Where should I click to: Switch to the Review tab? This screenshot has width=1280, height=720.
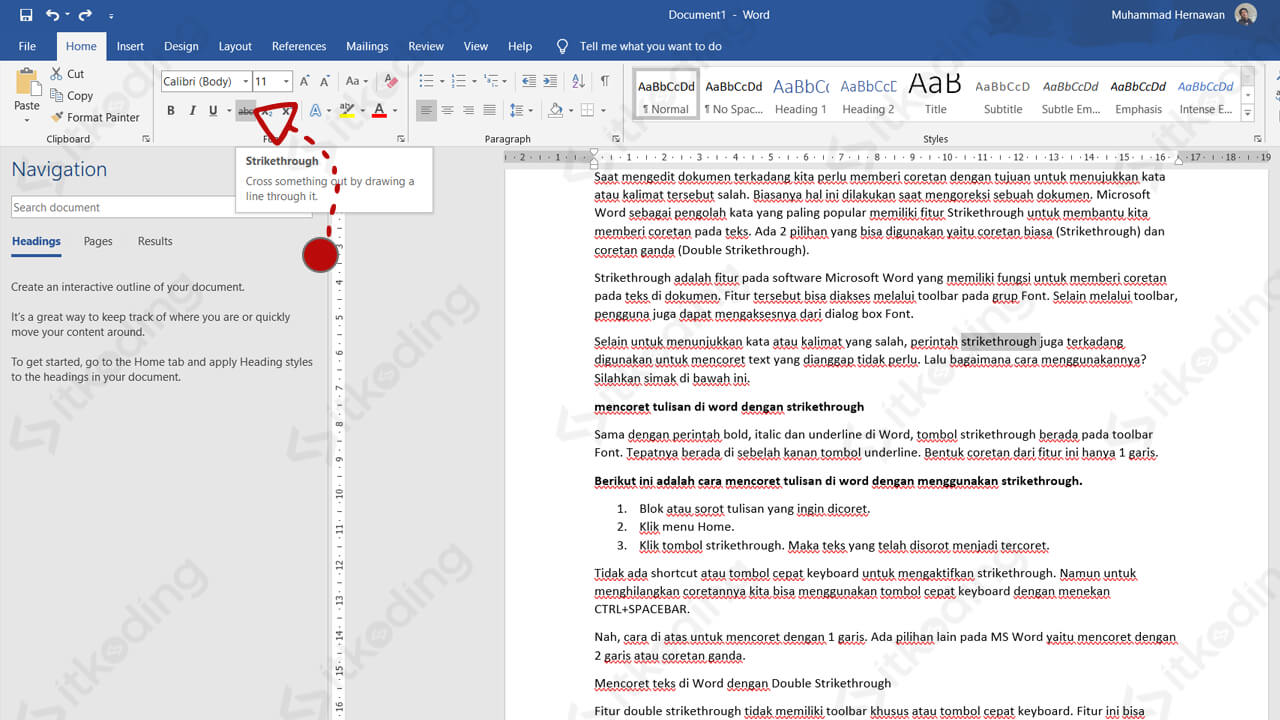pyautogui.click(x=426, y=46)
